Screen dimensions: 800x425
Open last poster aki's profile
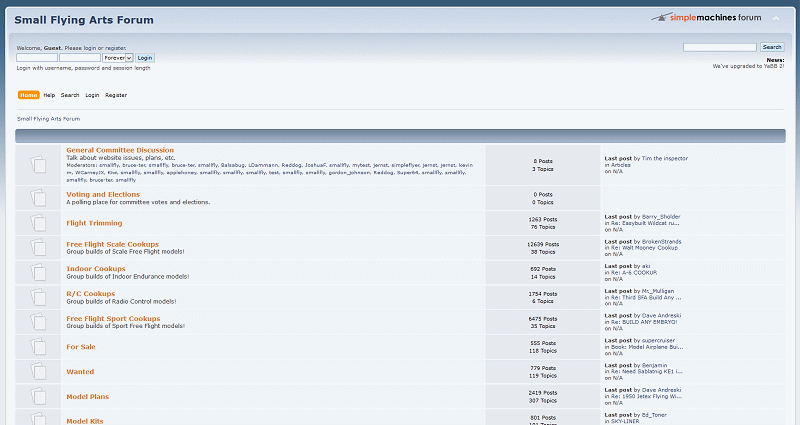point(646,266)
